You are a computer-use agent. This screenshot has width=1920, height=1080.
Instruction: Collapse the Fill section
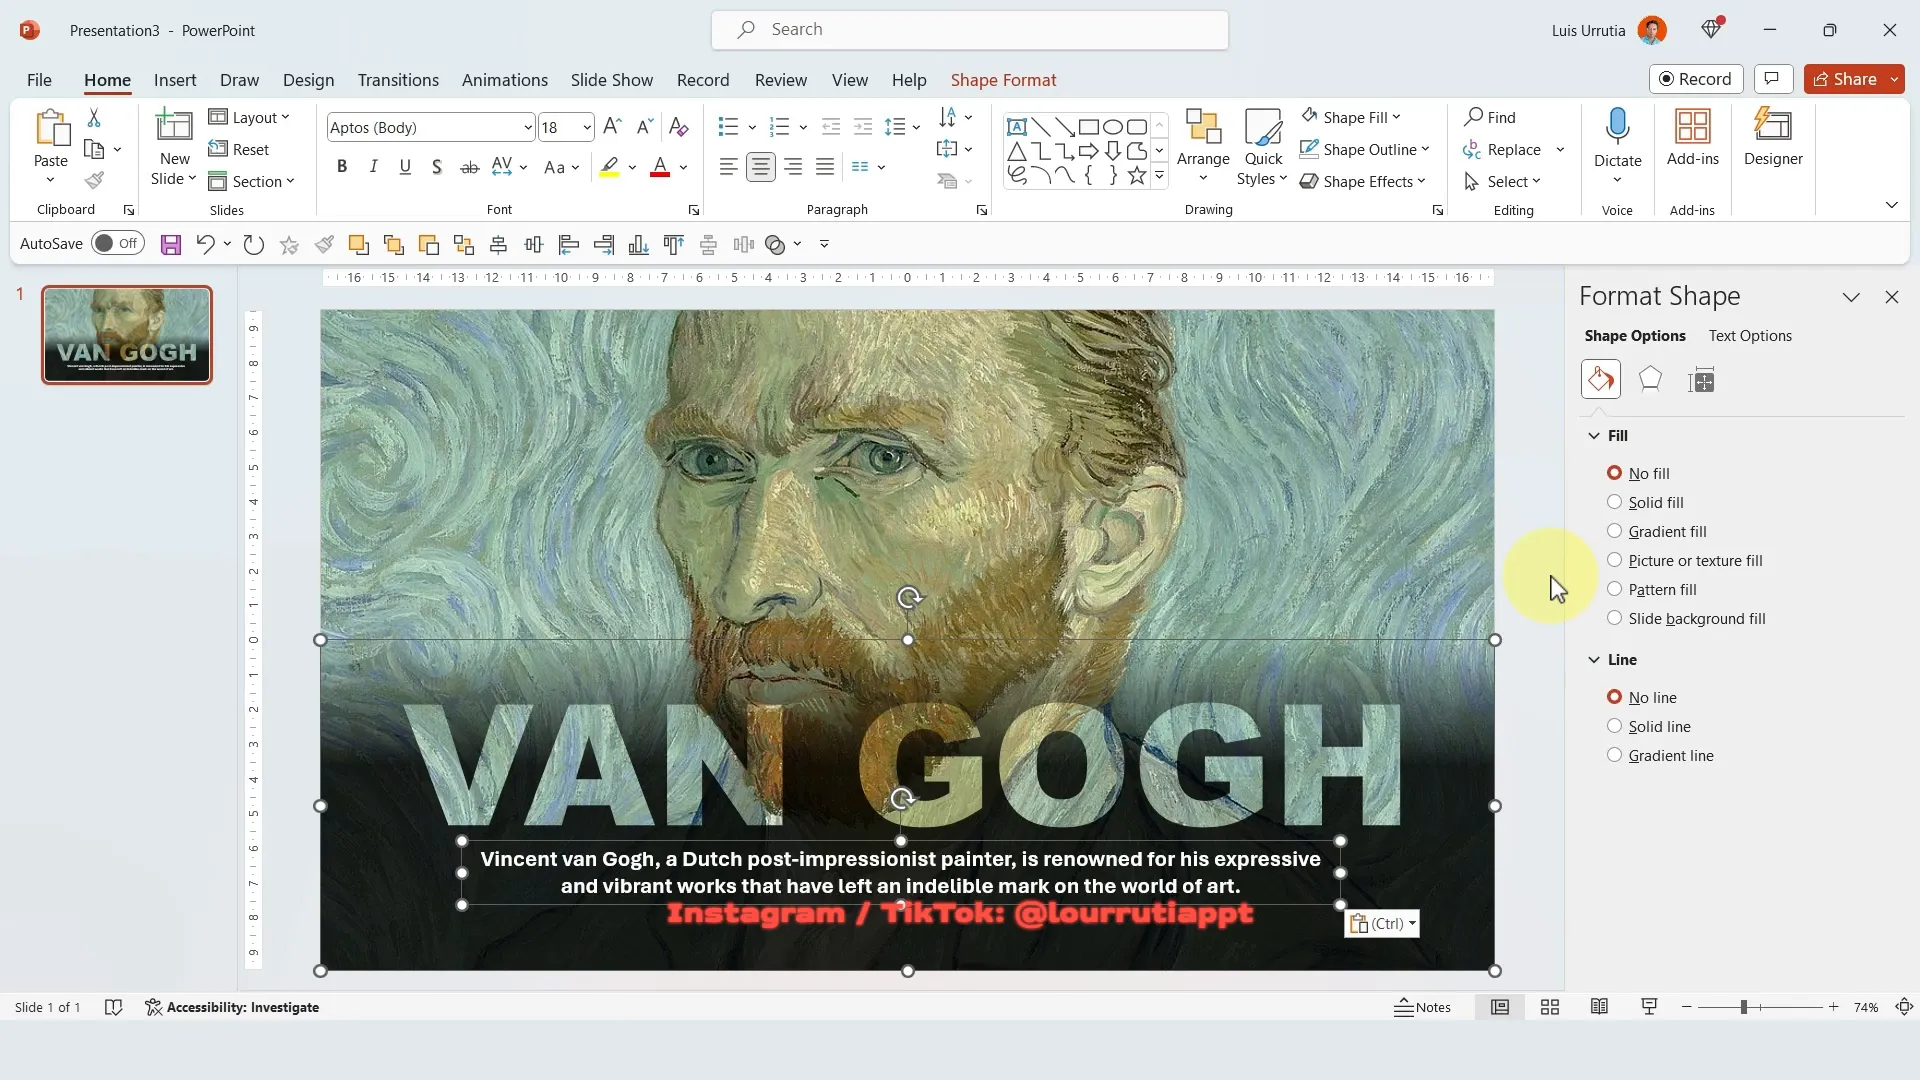pos(1593,435)
